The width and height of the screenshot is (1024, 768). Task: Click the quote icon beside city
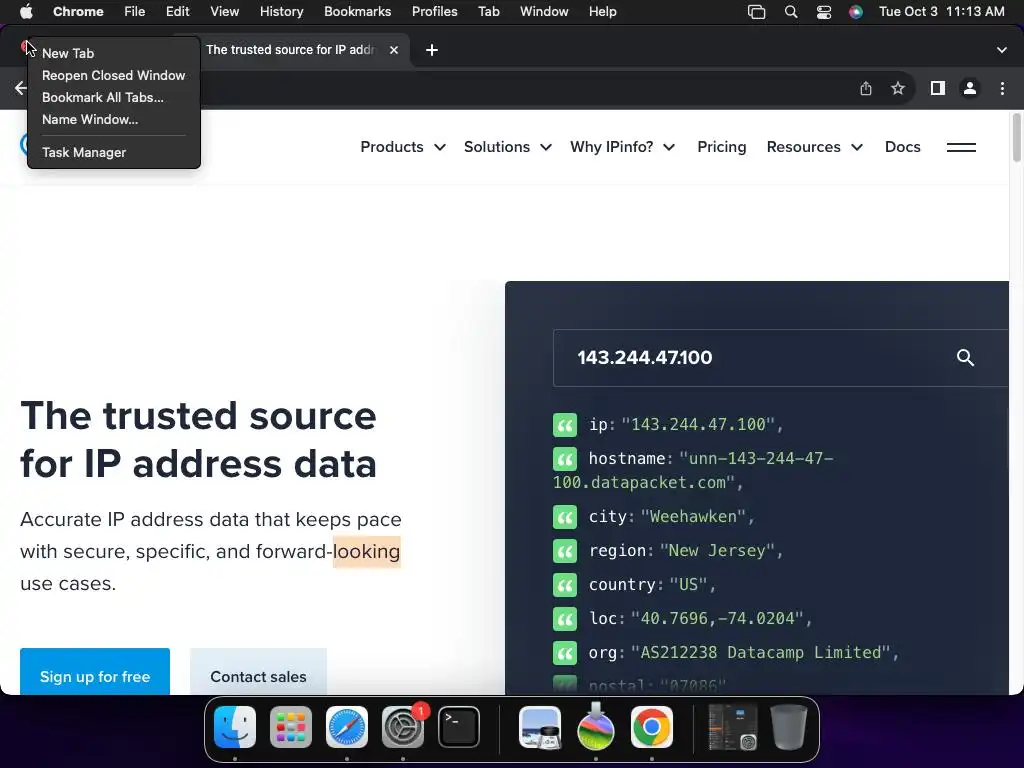tap(565, 517)
